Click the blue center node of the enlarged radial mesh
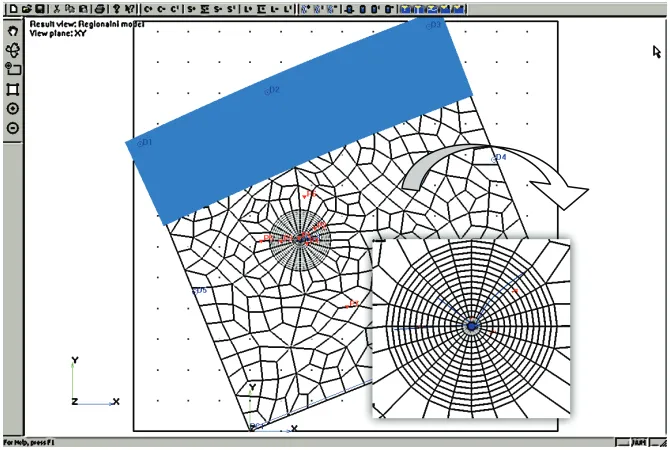 [471, 326]
